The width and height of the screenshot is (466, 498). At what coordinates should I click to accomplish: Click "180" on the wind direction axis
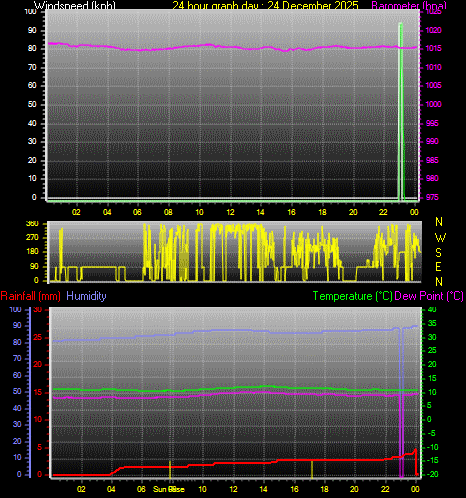(32, 251)
